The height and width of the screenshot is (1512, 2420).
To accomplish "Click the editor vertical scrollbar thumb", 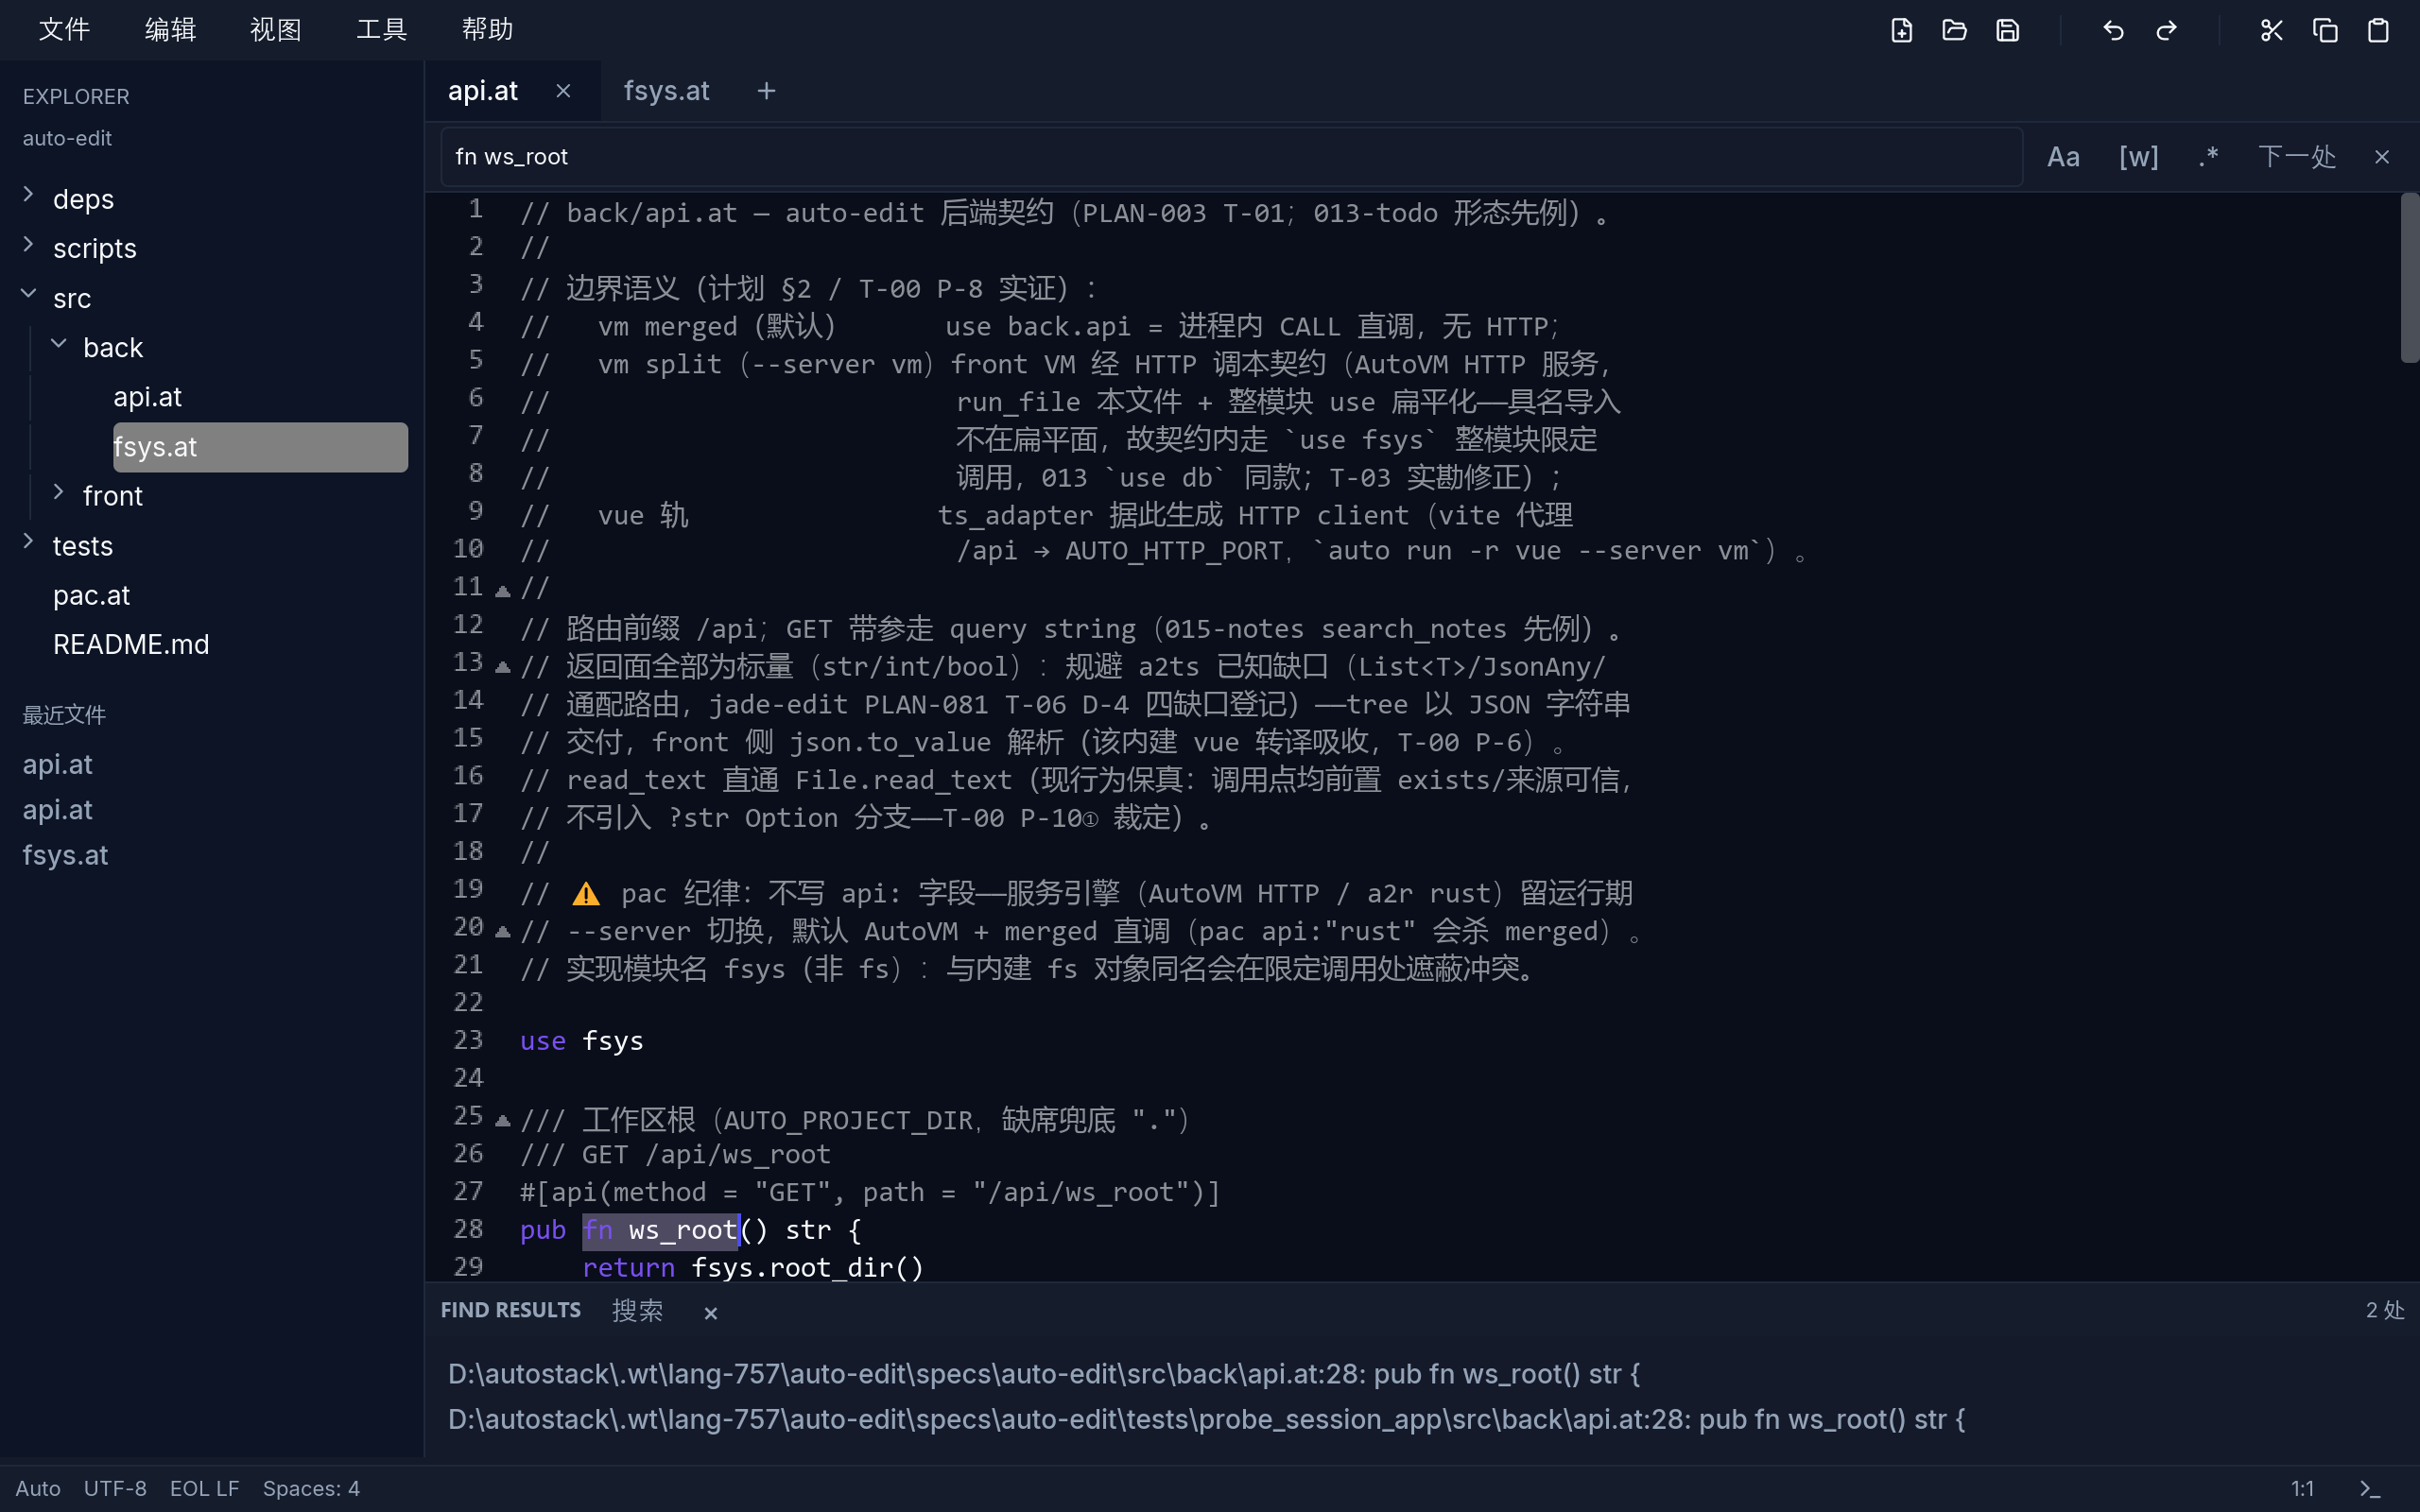I will (2409, 278).
